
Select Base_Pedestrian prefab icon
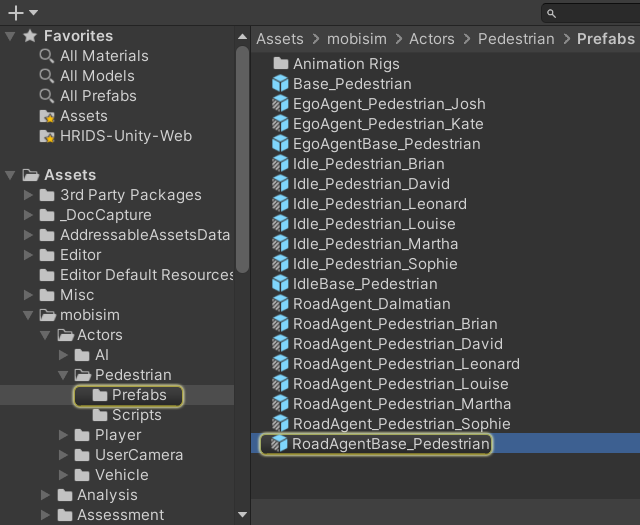click(x=280, y=84)
